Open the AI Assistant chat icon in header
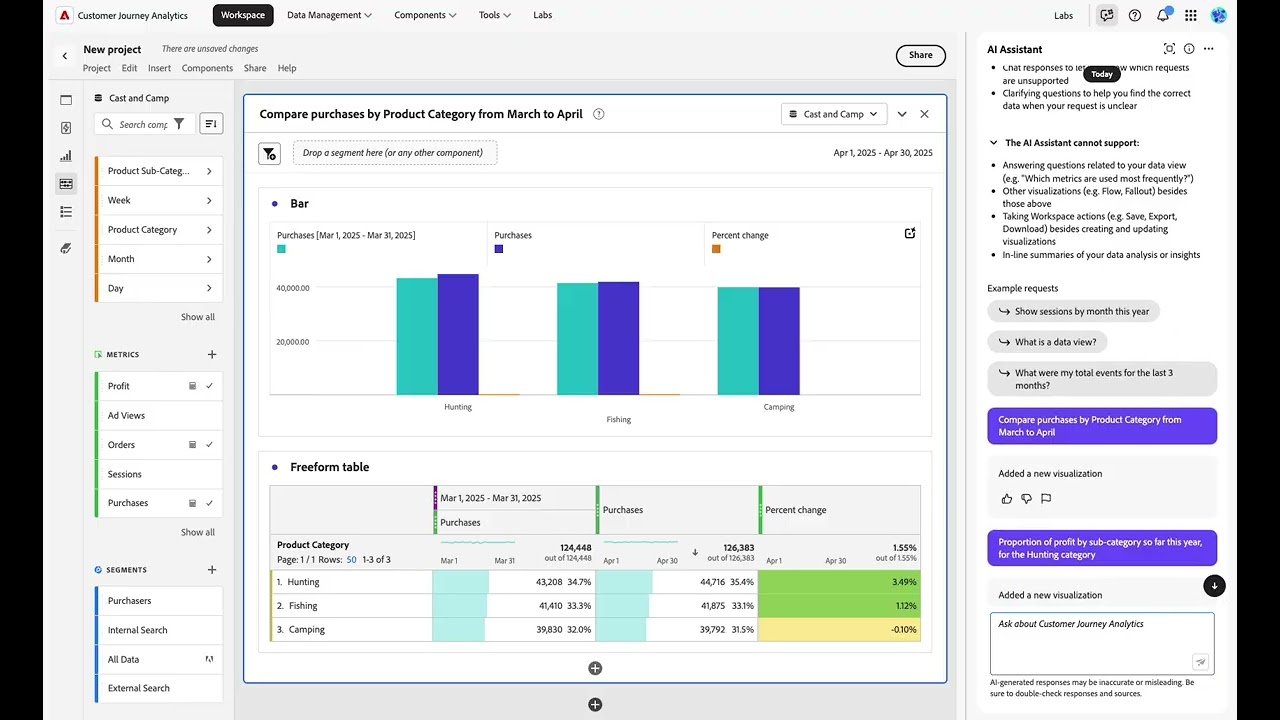This screenshot has width=1280, height=720. pos(1106,15)
